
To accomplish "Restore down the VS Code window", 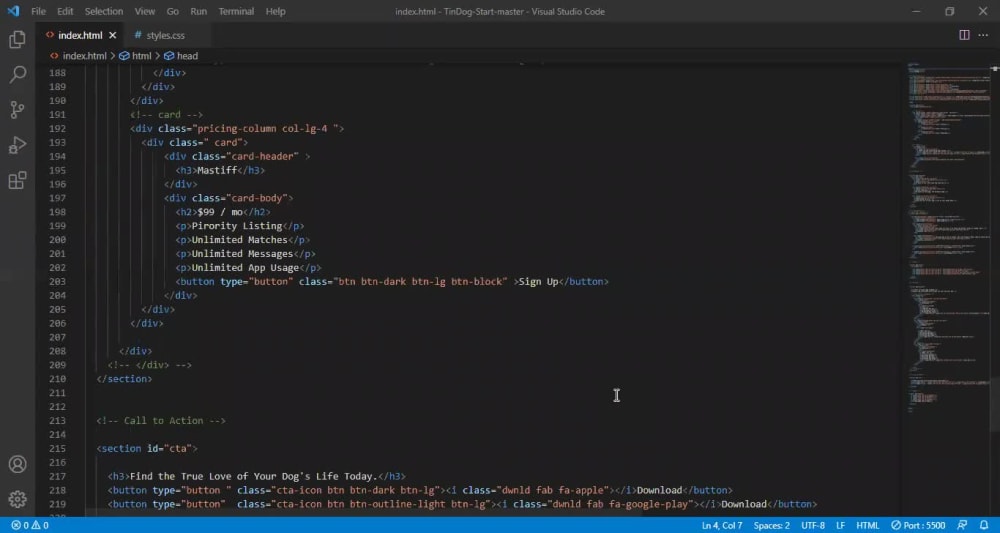I will tap(950, 11).
